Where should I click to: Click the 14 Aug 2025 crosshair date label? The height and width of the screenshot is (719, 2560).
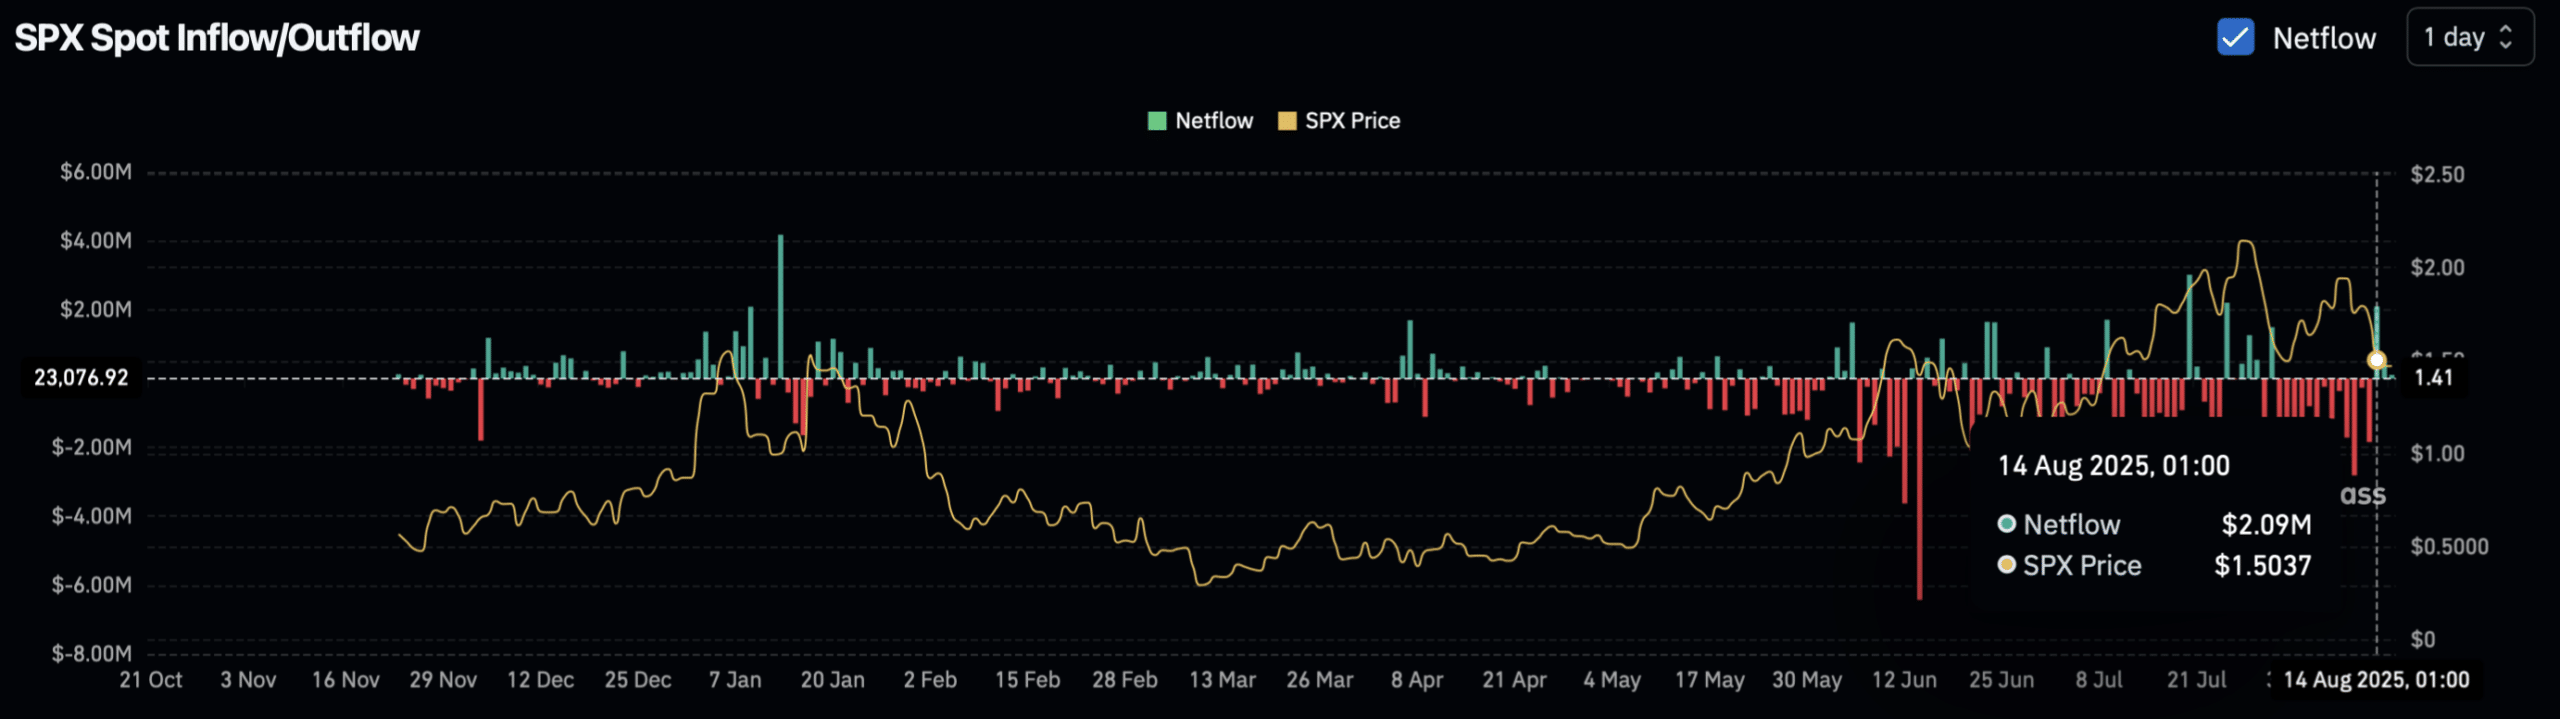click(x=2376, y=680)
